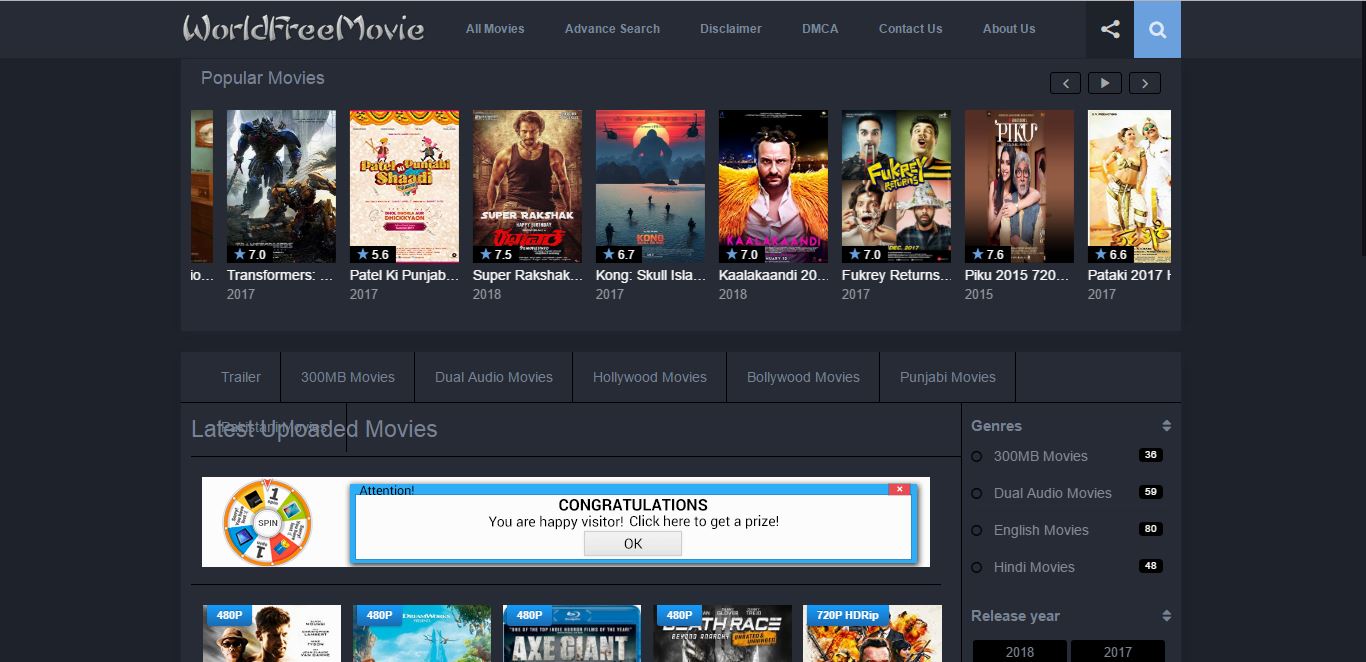Open the Pataki 2017 title link

point(1129,275)
